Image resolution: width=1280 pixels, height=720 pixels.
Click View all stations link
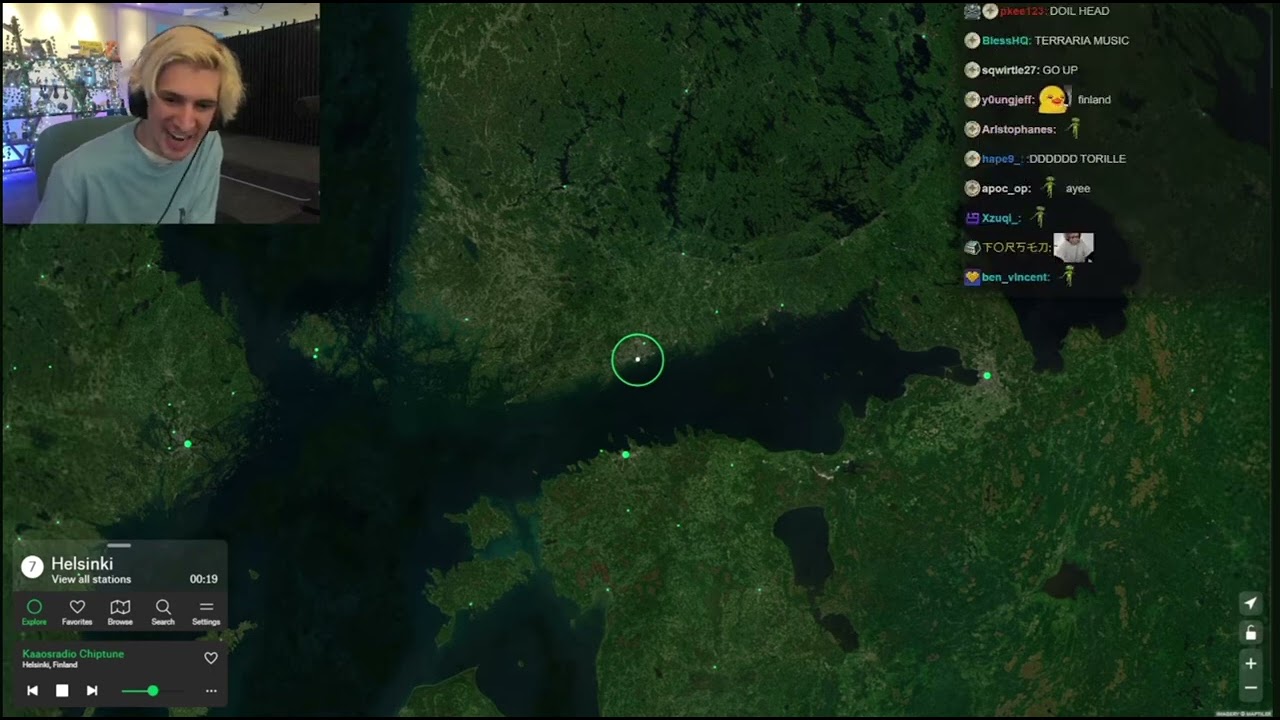[91, 580]
